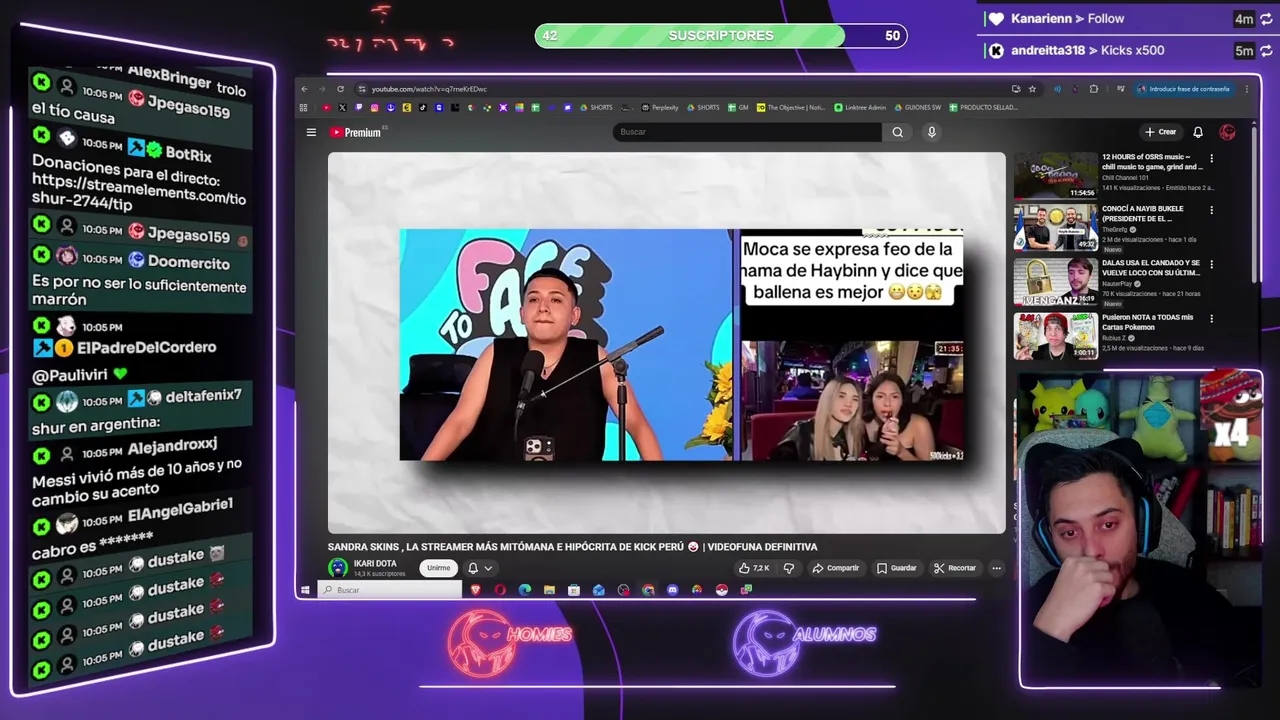Open the X (Twitter) bookmark icon
Image resolution: width=1280 pixels, height=720 pixels.
tap(342, 107)
